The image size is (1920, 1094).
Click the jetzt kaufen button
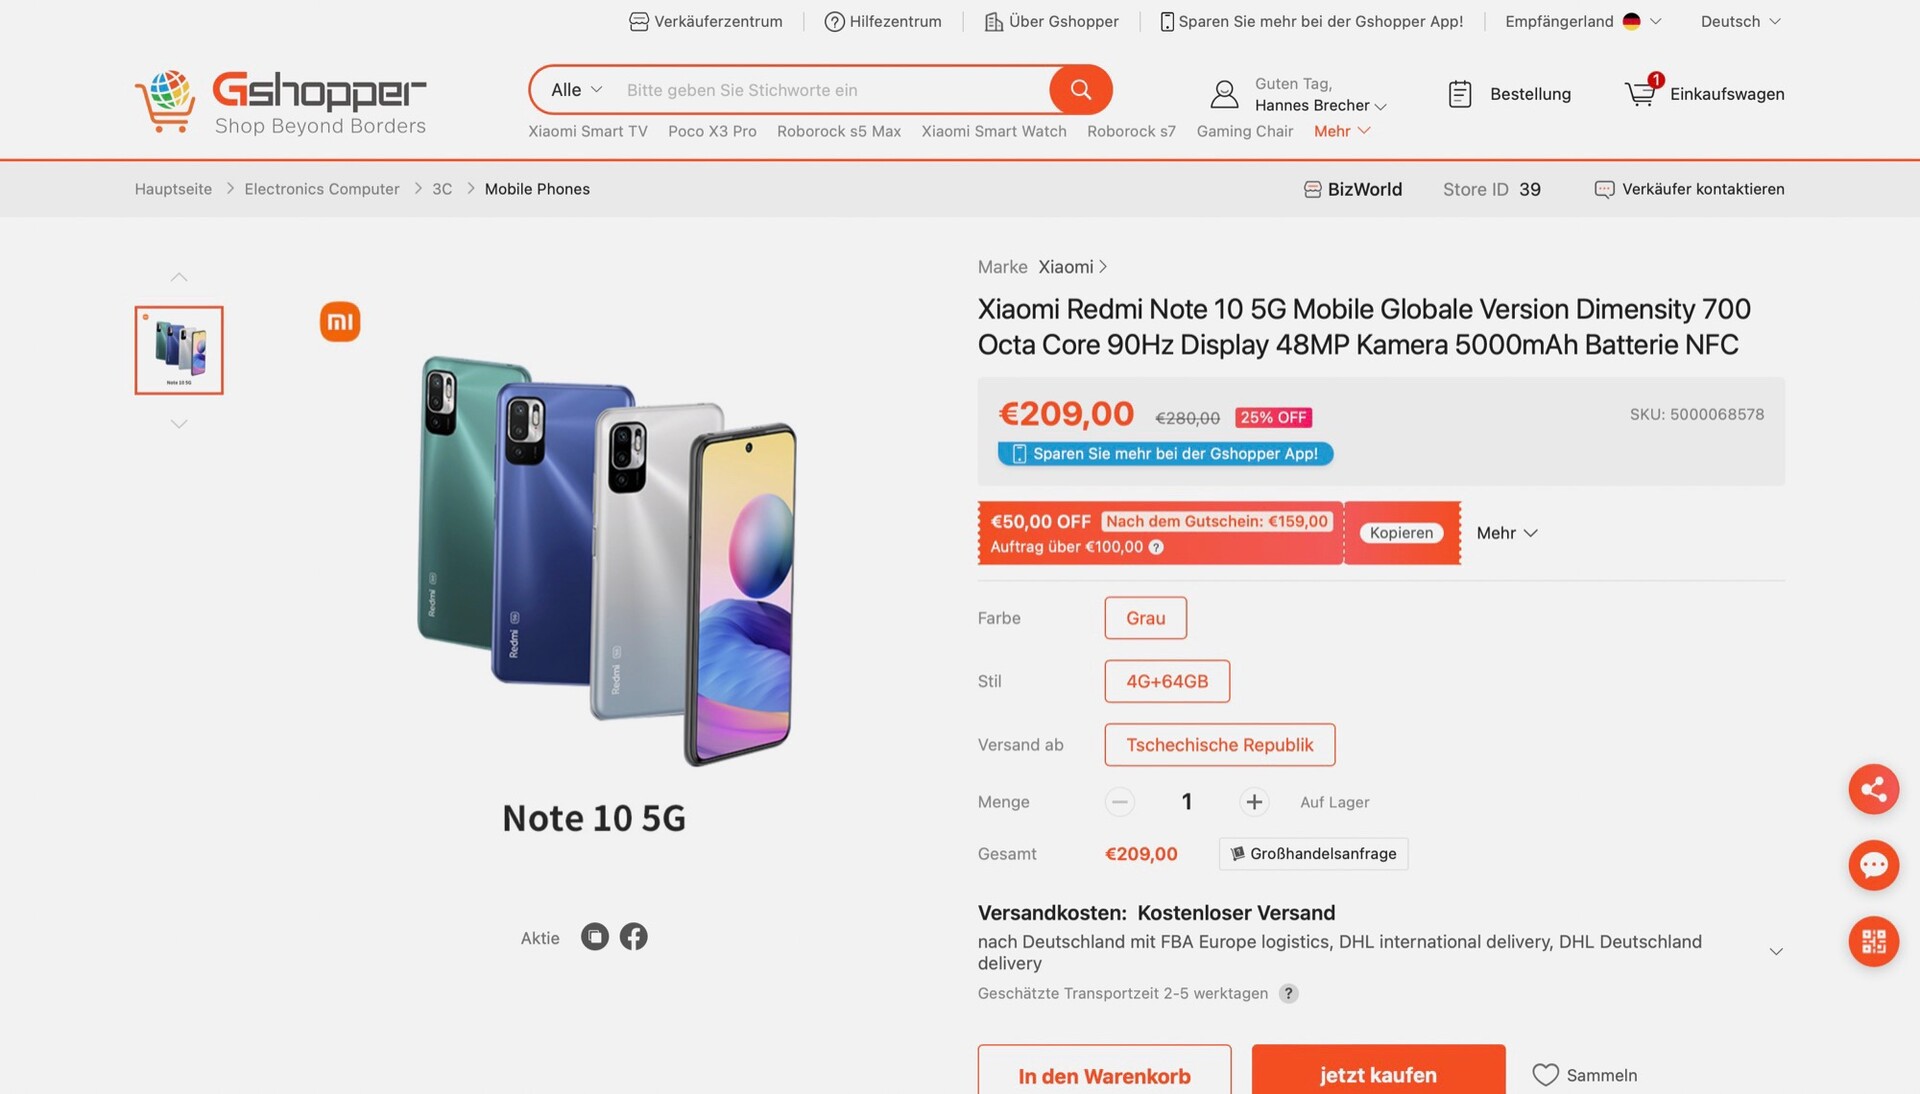click(x=1378, y=1074)
